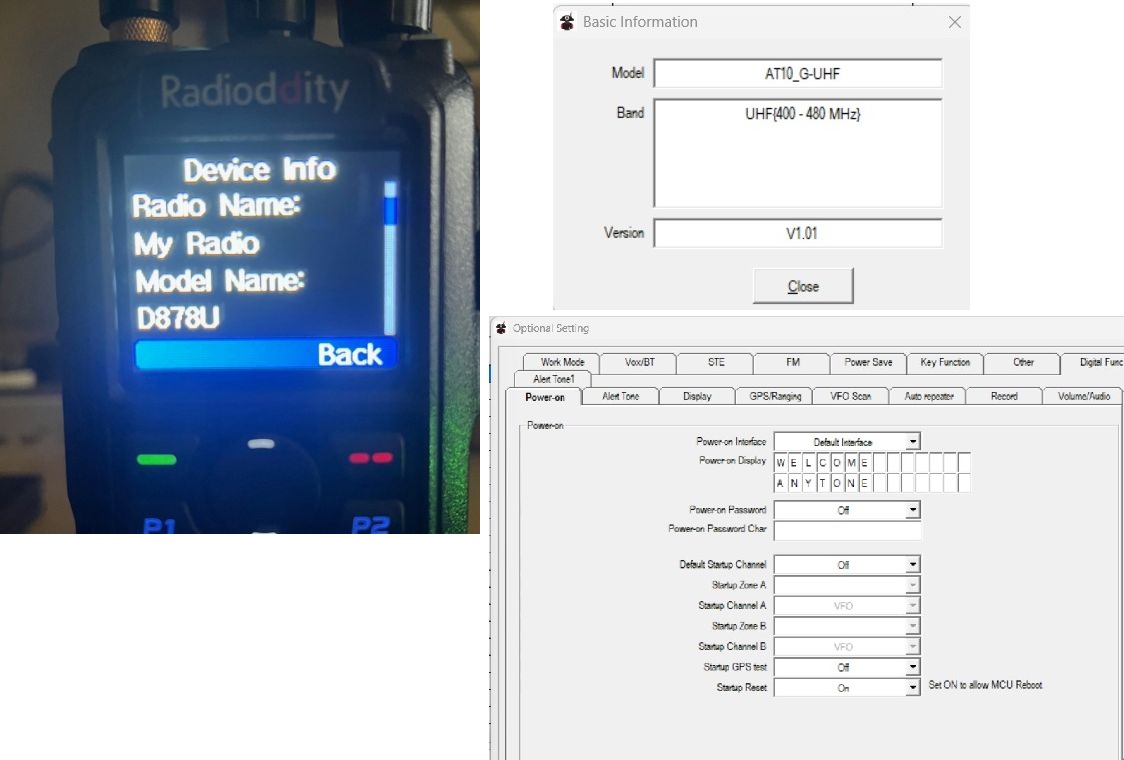Select the Key Function tab

[945, 362]
